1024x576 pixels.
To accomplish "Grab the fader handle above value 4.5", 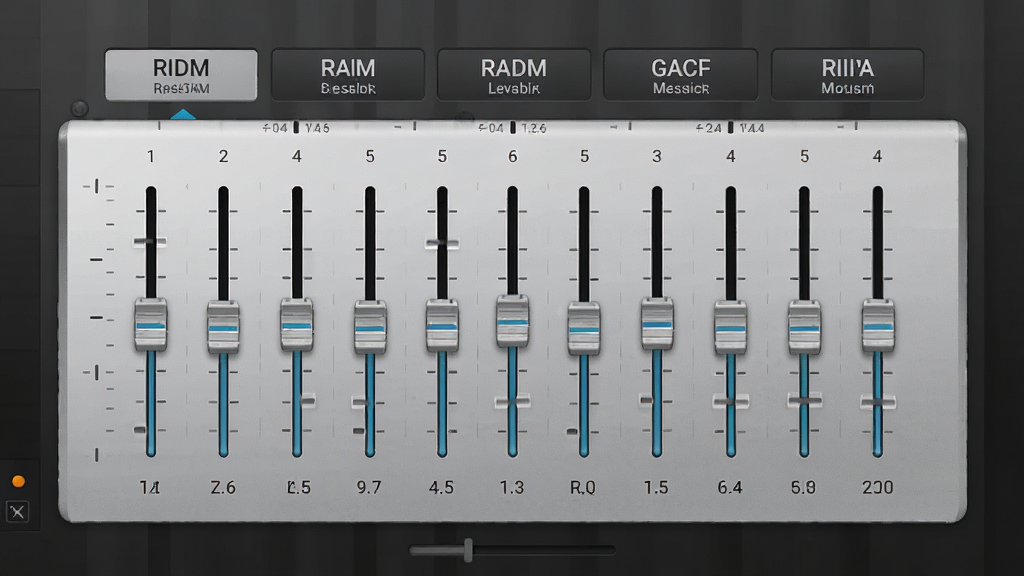I will [442, 326].
